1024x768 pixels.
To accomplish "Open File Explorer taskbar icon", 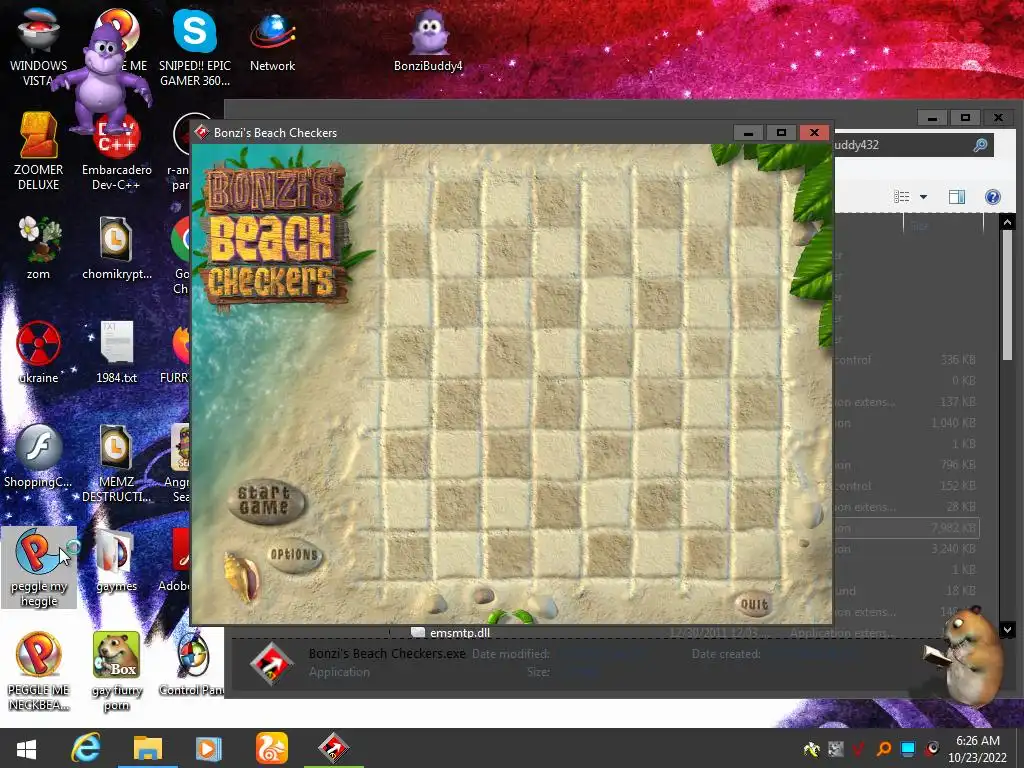I will click(148, 748).
